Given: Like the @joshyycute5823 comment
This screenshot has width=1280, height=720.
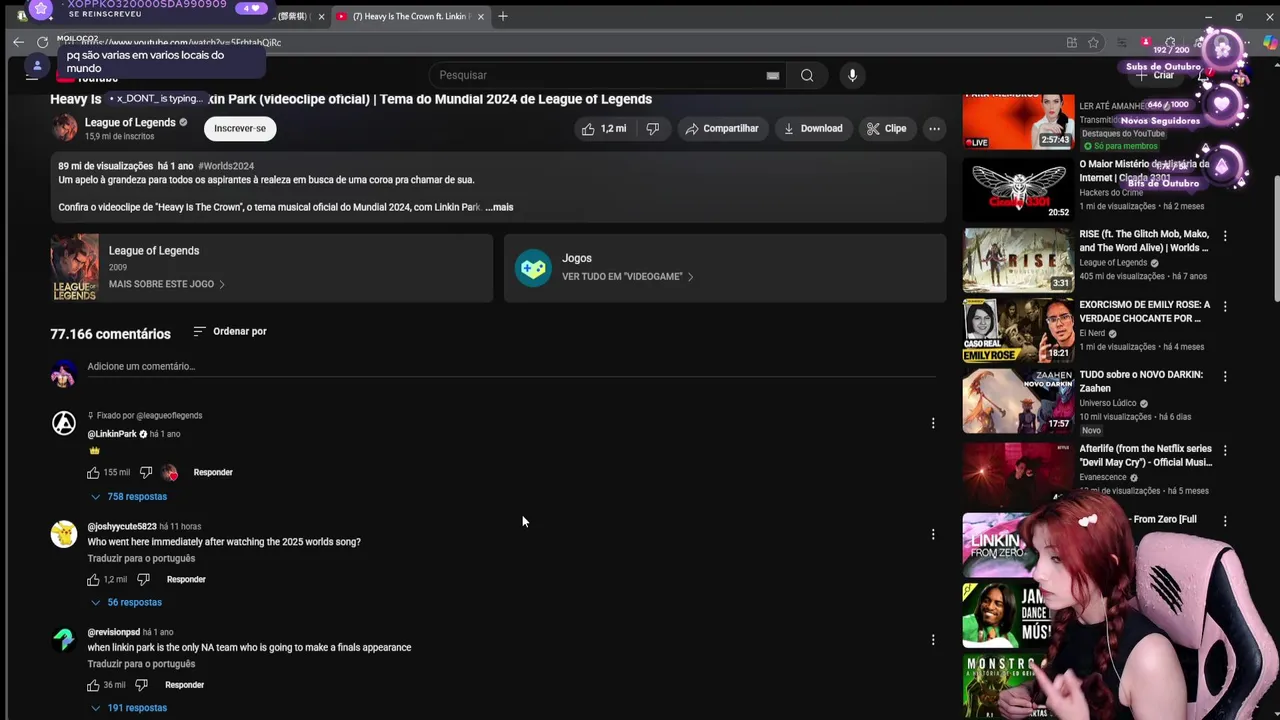Looking at the screenshot, I should point(93,579).
